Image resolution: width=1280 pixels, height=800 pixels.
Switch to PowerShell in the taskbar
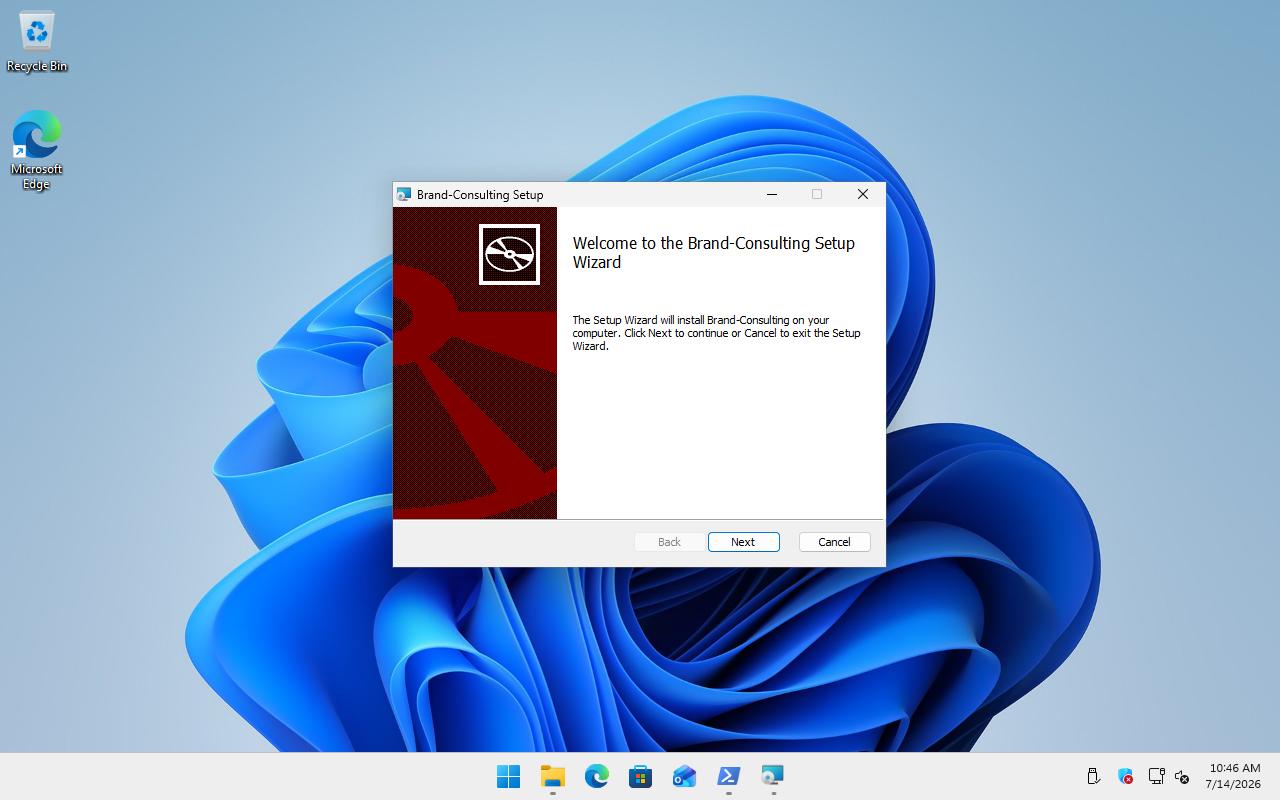(x=728, y=776)
